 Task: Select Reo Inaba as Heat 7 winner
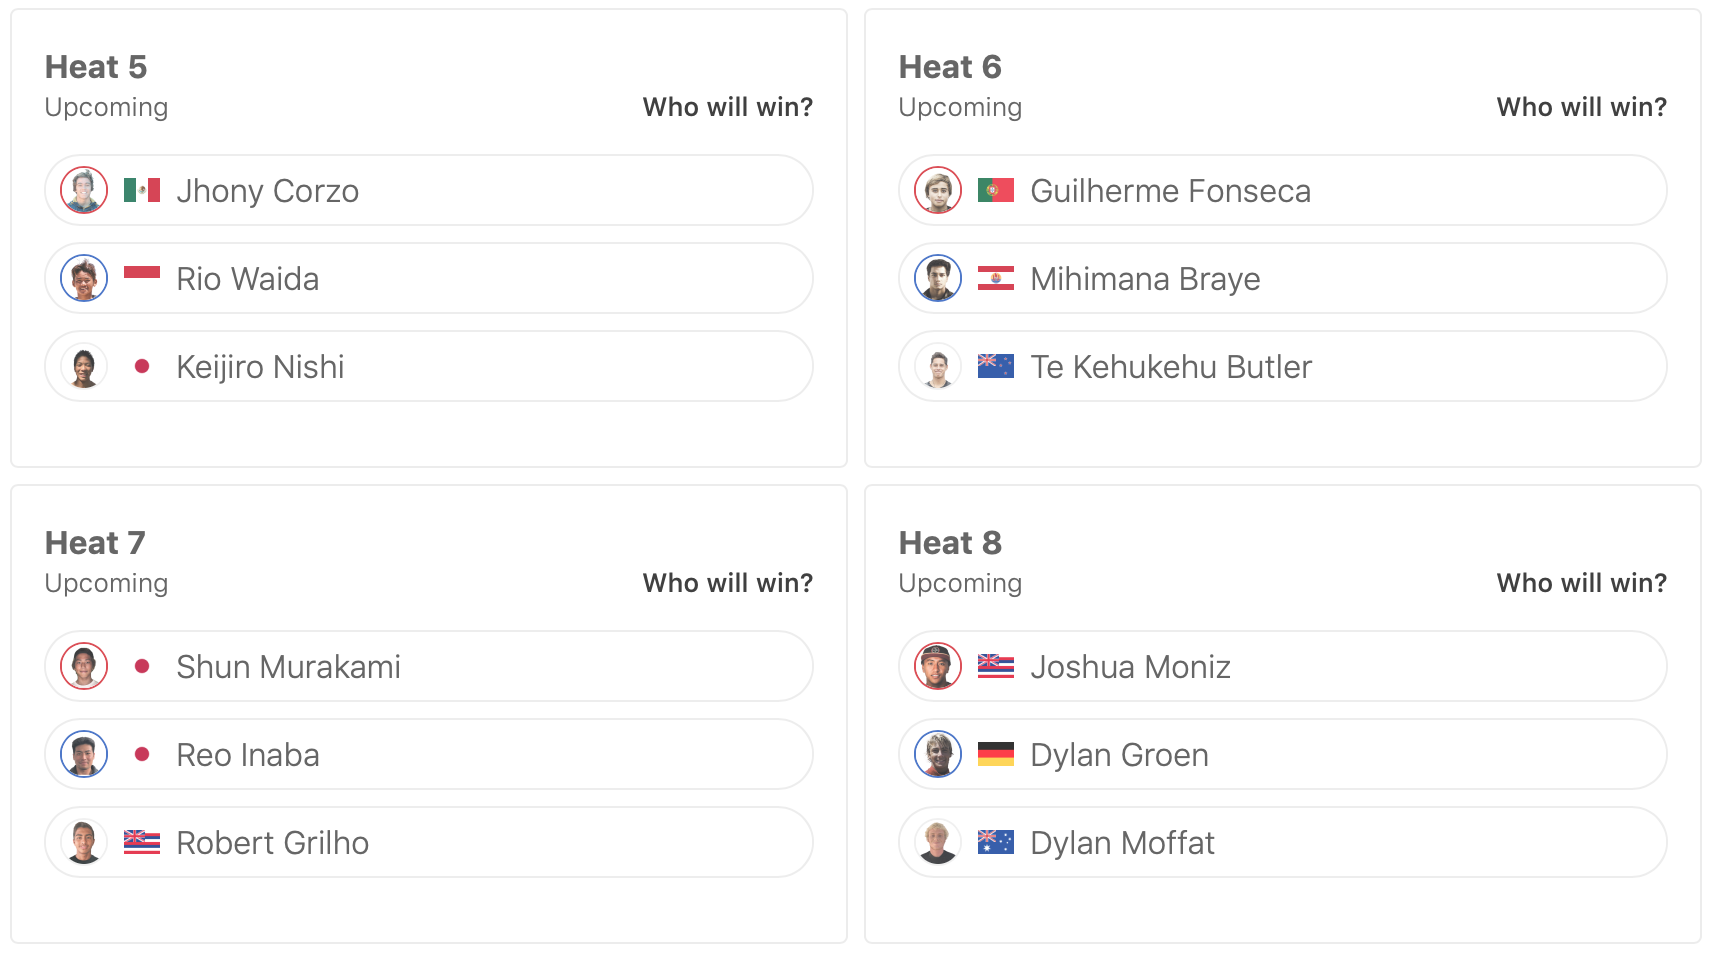point(428,754)
